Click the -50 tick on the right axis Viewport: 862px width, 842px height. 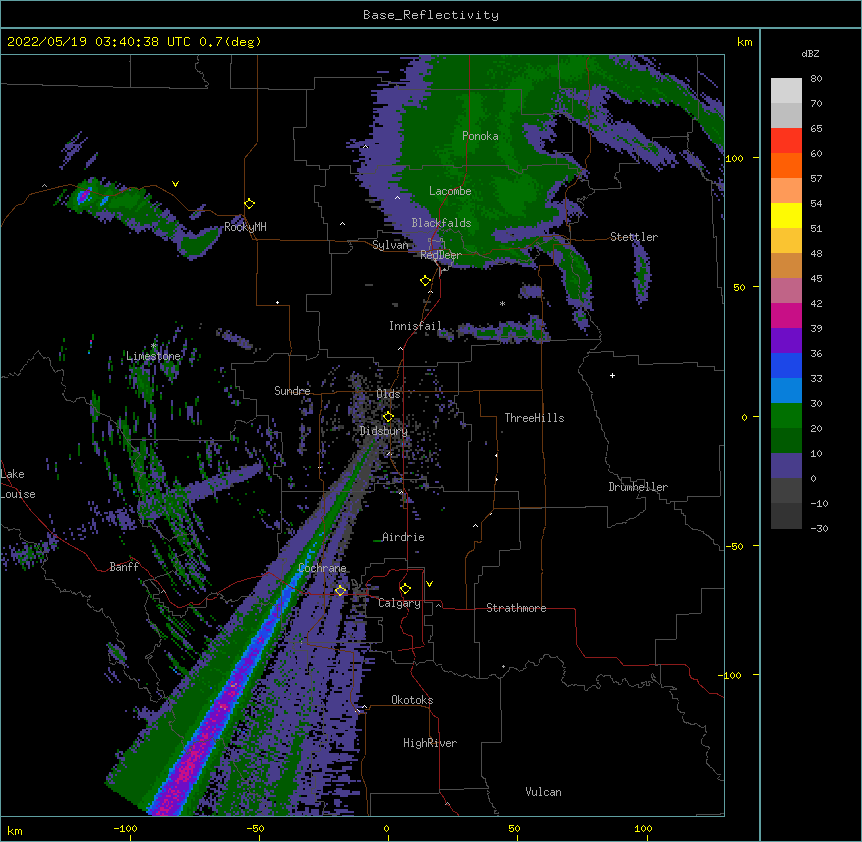(x=735, y=546)
